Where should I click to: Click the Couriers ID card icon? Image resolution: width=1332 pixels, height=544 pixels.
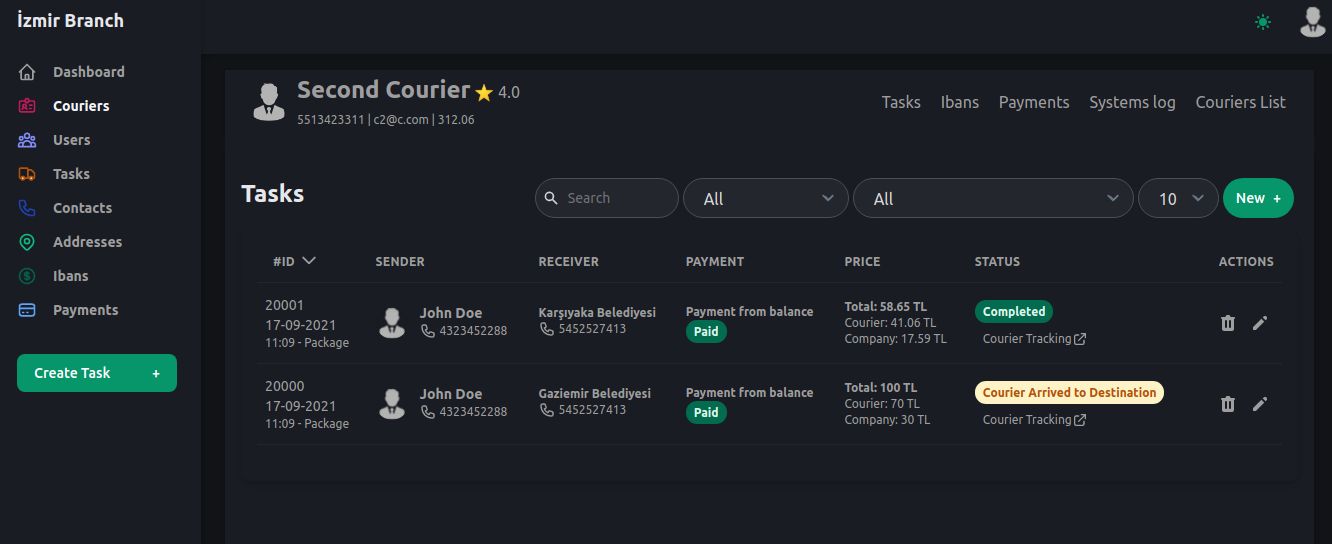click(x=27, y=106)
